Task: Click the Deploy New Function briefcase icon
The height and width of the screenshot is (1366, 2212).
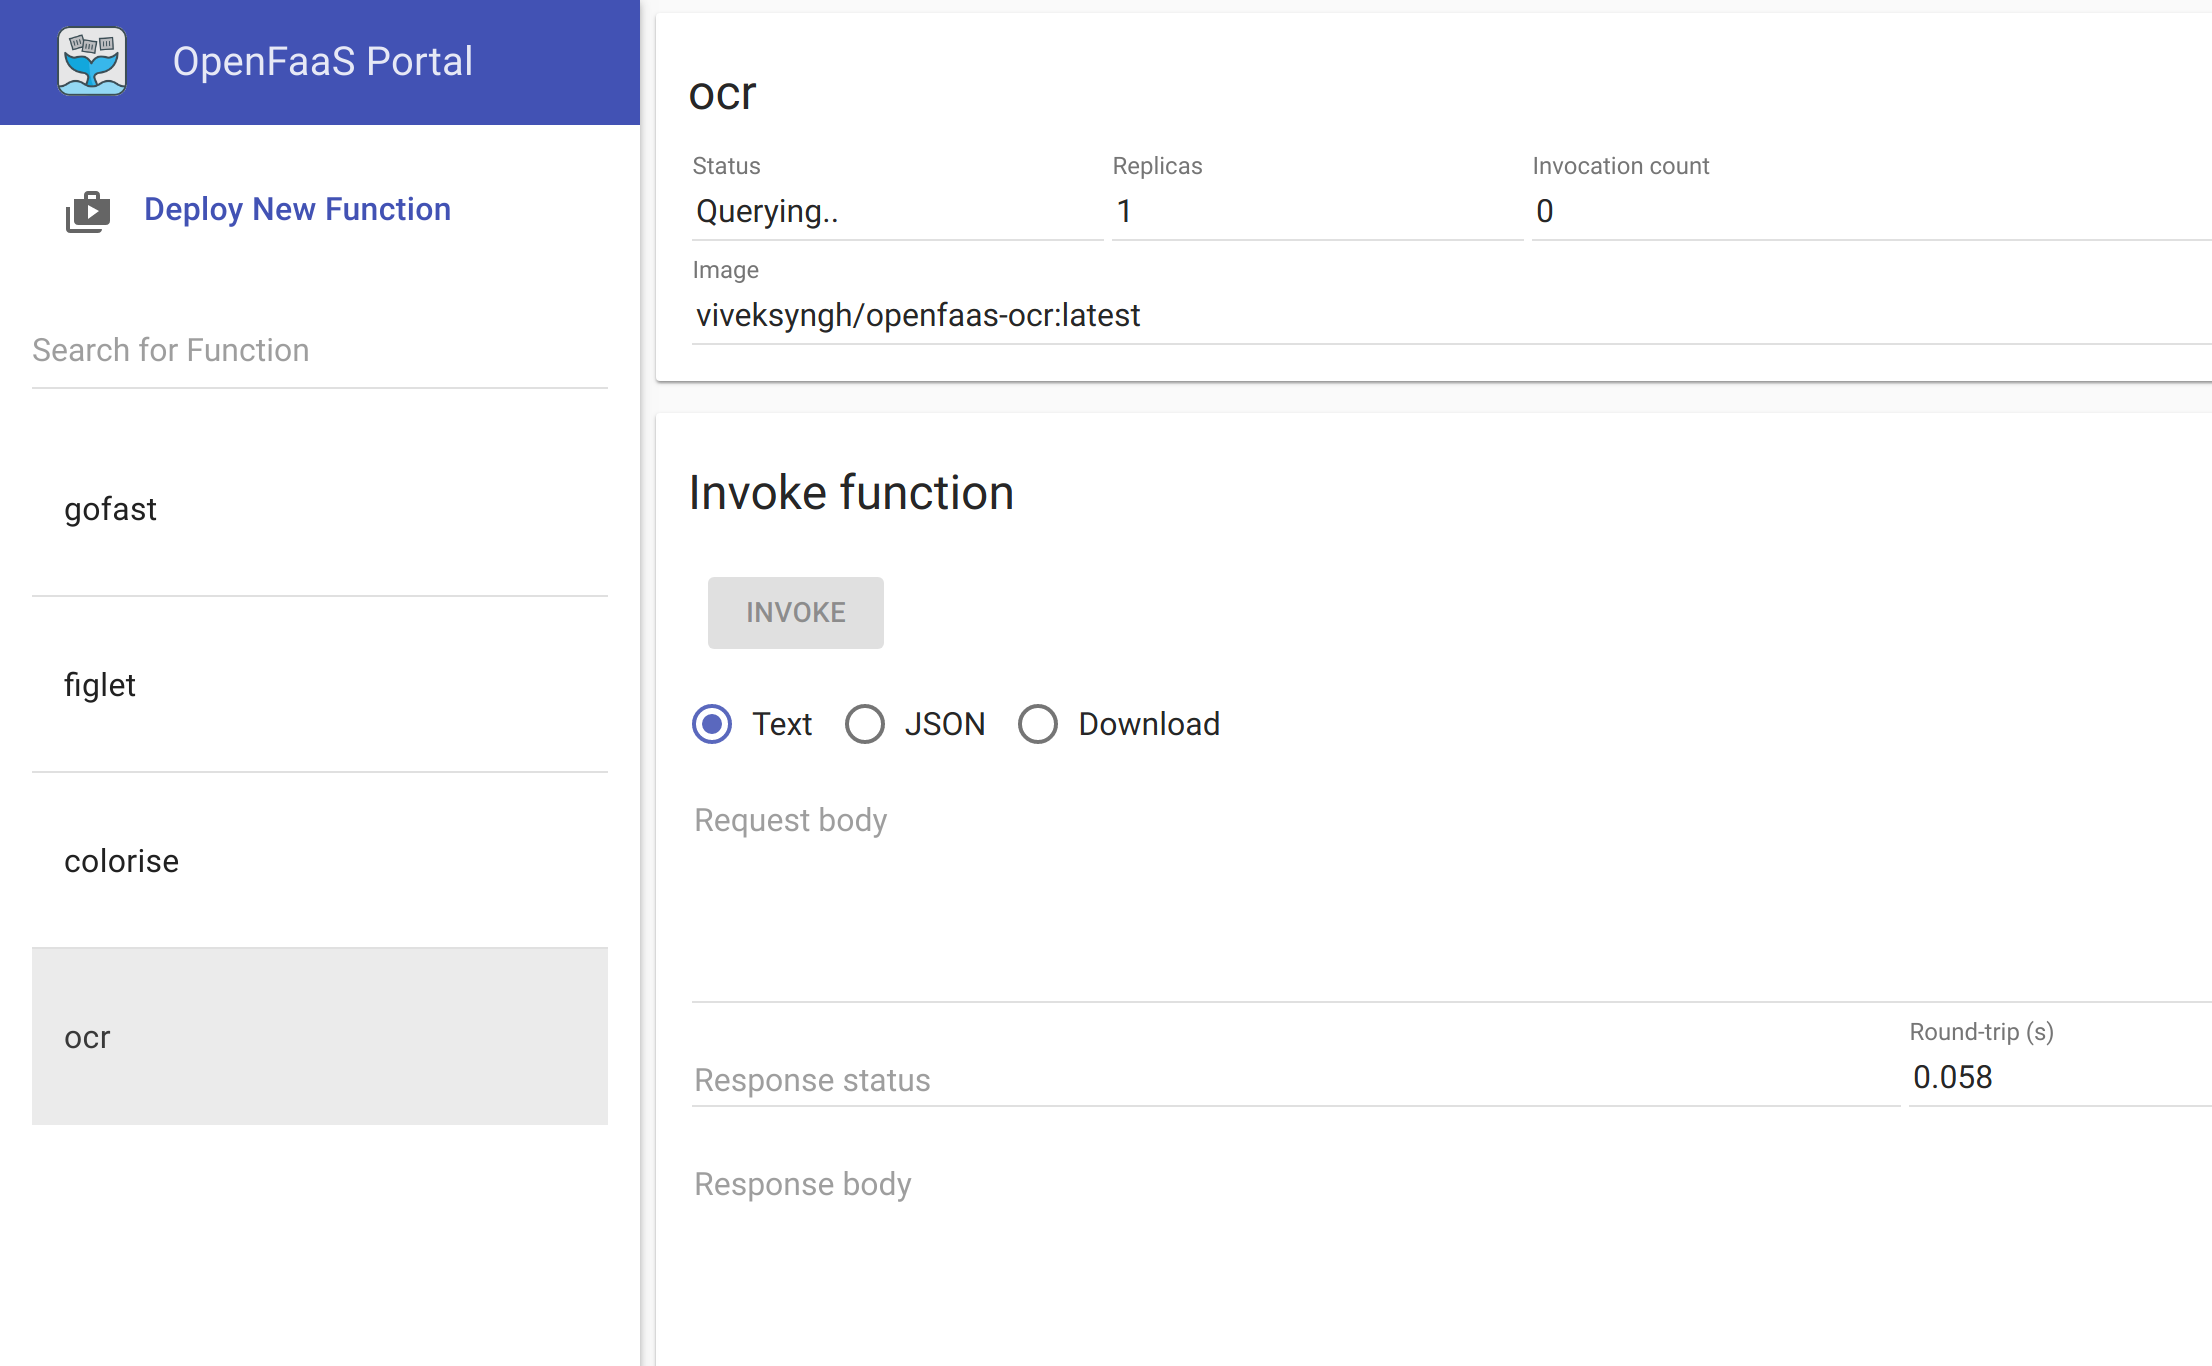Action: tap(88, 210)
